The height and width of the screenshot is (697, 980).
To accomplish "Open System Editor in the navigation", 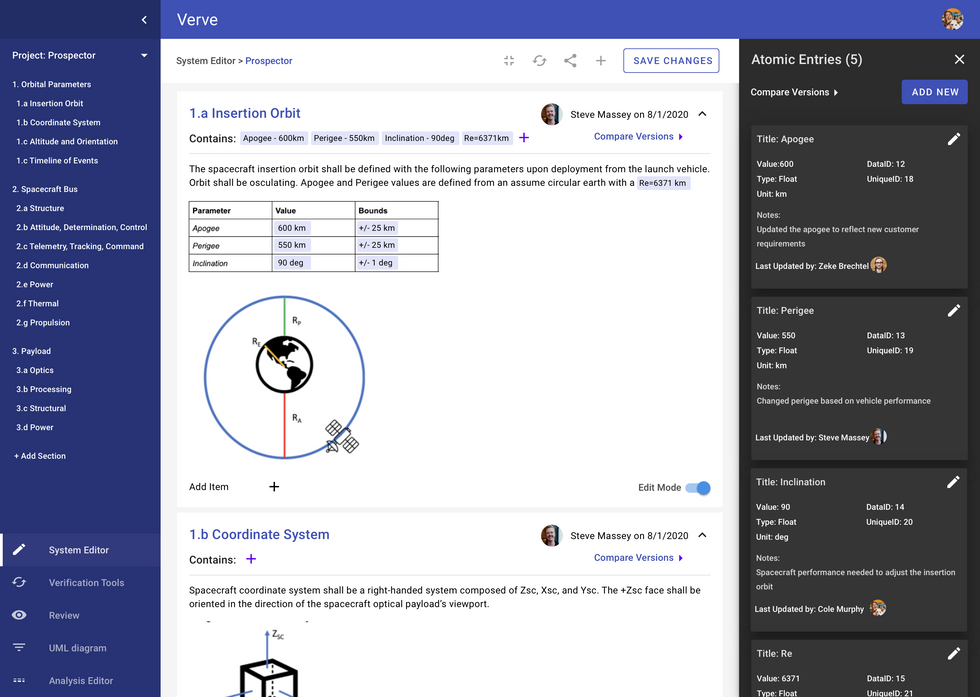I will 80,550.
